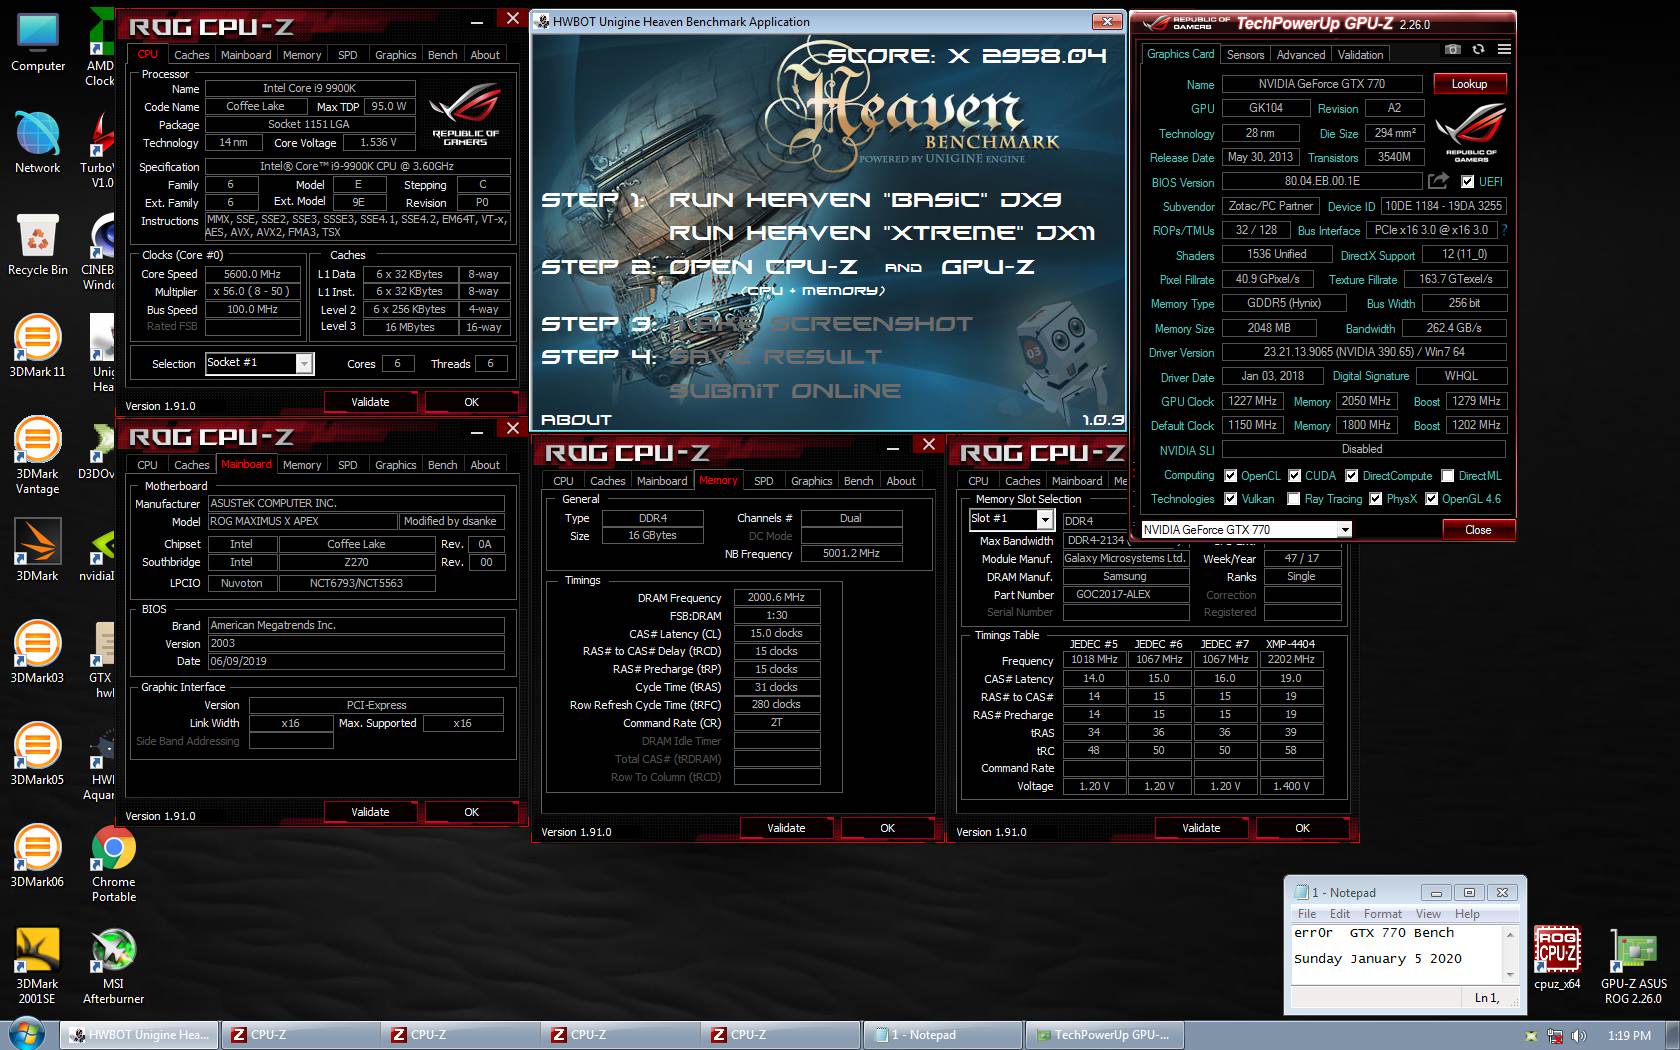1680x1050 pixels.
Task: Click the DRAM Frequency value '2000.6 MHz'
Action: (776, 598)
